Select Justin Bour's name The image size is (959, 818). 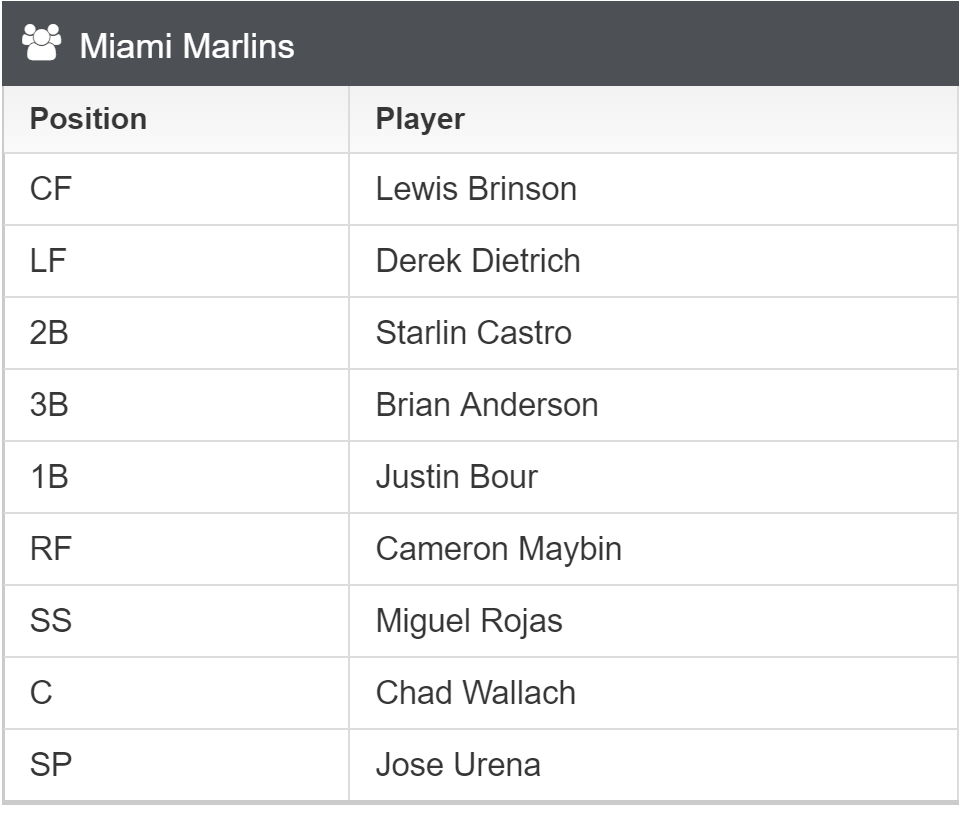tap(457, 477)
